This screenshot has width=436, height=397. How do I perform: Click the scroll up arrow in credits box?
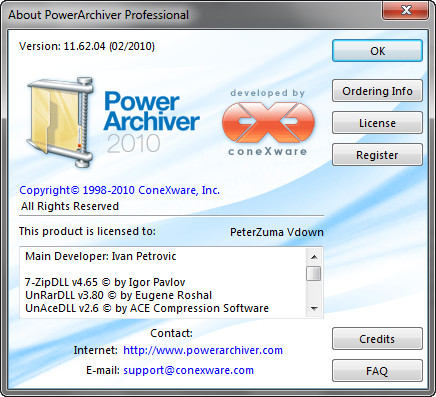[x=314, y=257]
